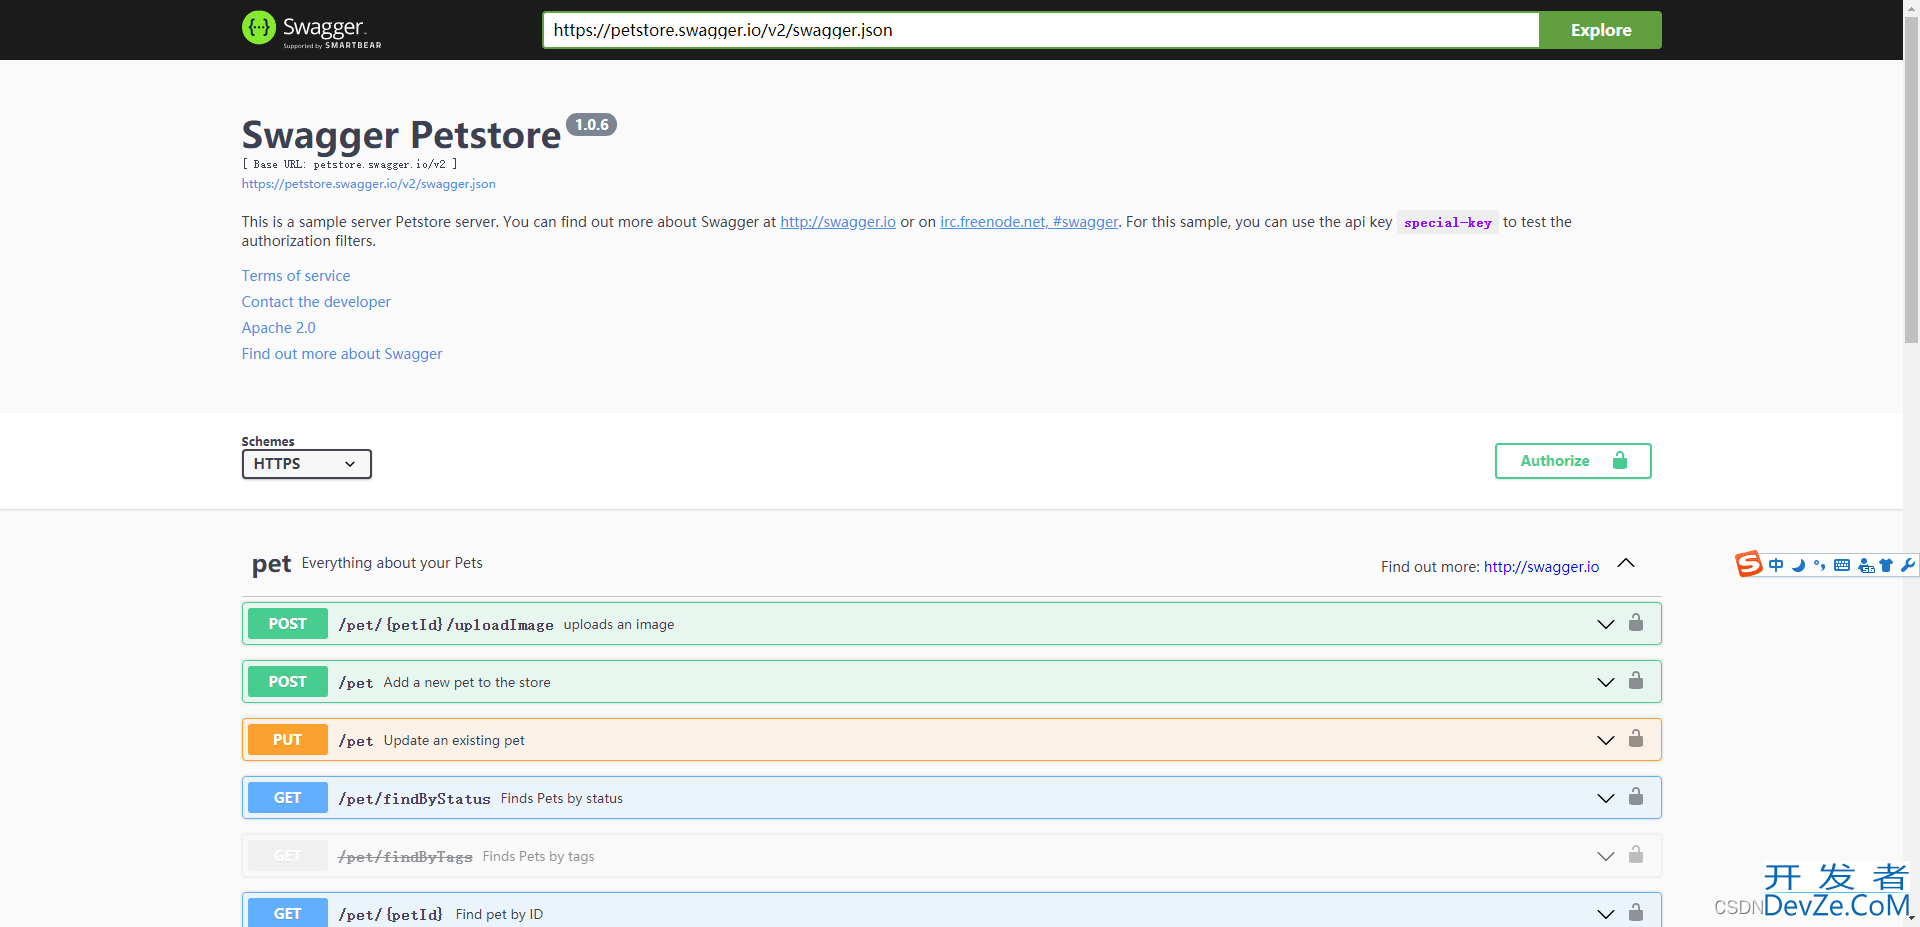Click lock icon on findByStatus row
Screen dimensions: 1920x927
[1636, 796]
